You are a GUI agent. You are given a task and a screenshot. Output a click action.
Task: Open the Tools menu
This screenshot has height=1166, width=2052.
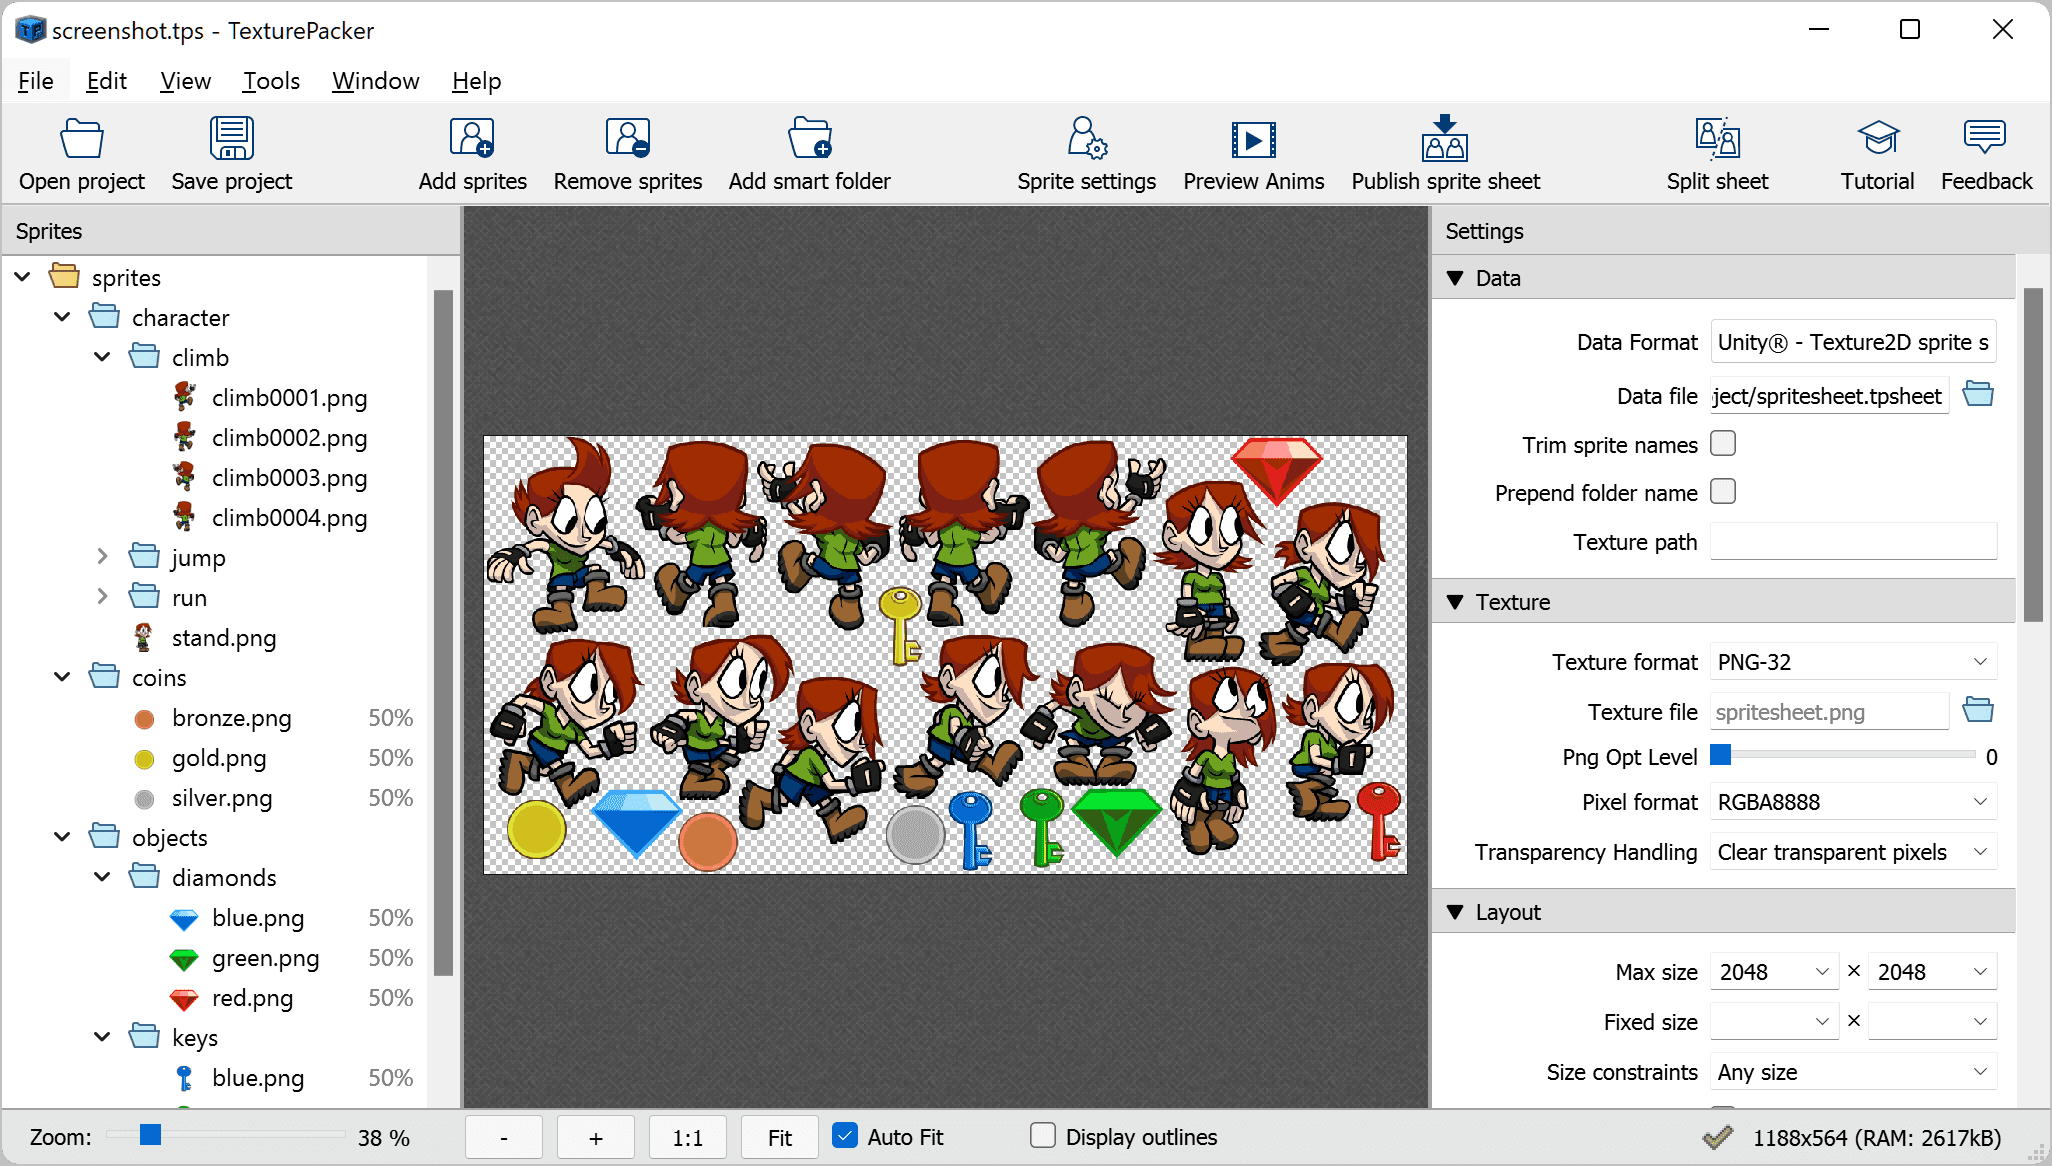point(269,80)
